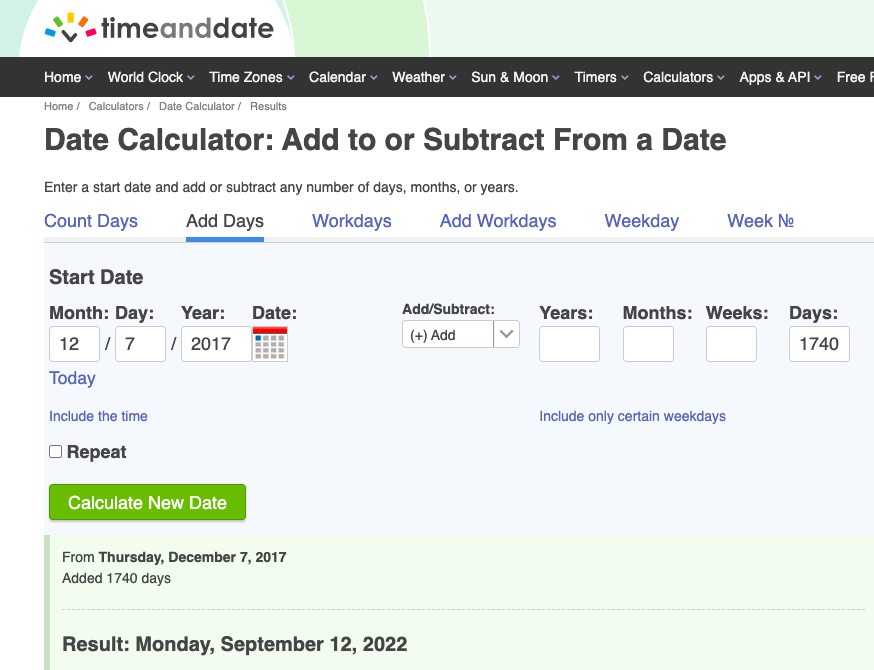The height and width of the screenshot is (670, 874).
Task: Set start date with Today link
Action: 72,378
